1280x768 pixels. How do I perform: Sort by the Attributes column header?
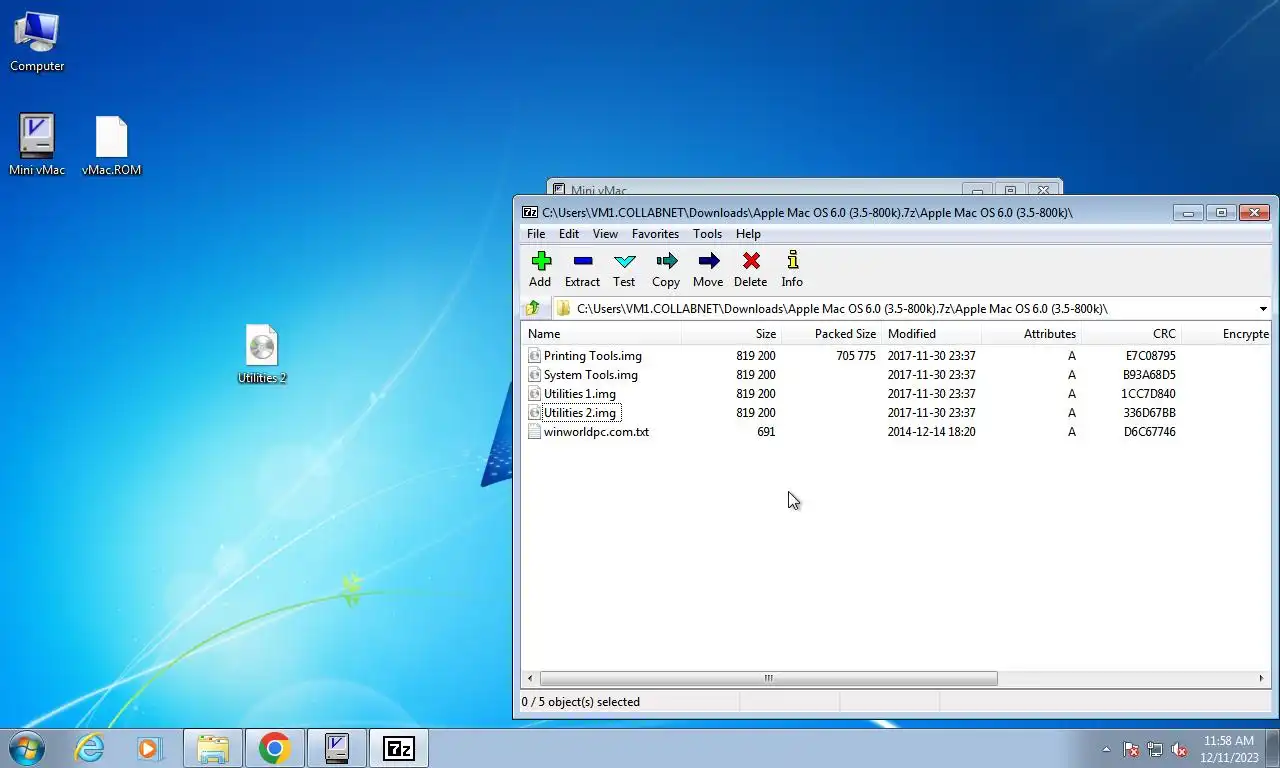[x=1031, y=334]
